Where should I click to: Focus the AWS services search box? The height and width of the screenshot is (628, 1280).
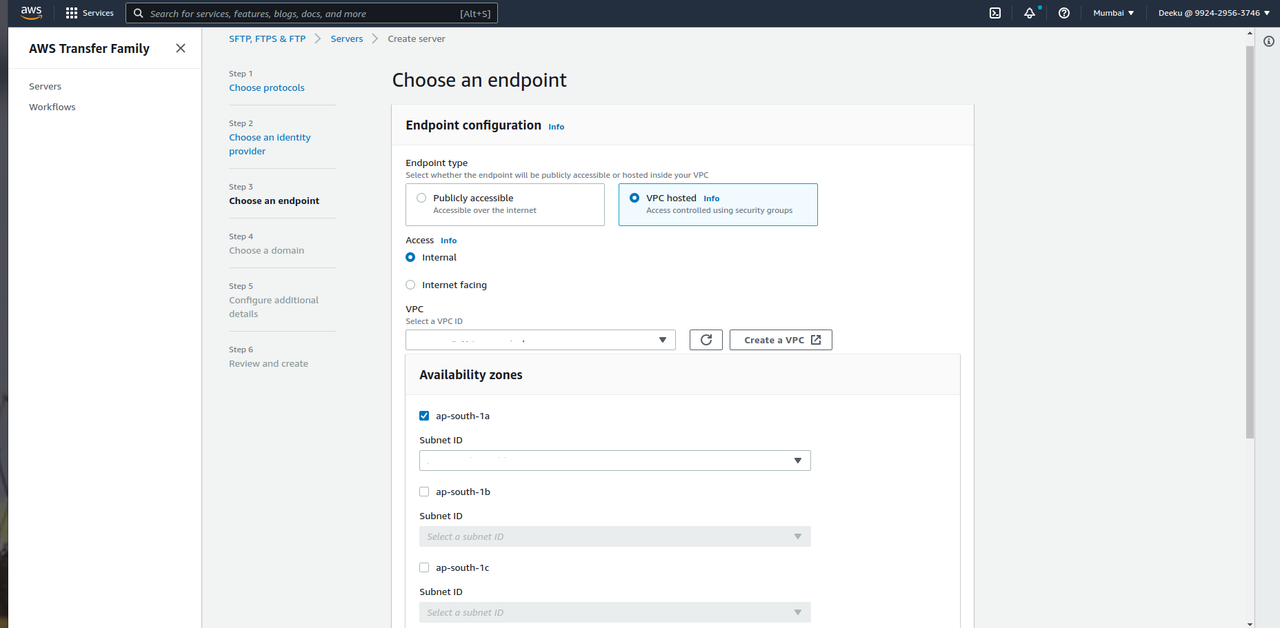coord(310,14)
